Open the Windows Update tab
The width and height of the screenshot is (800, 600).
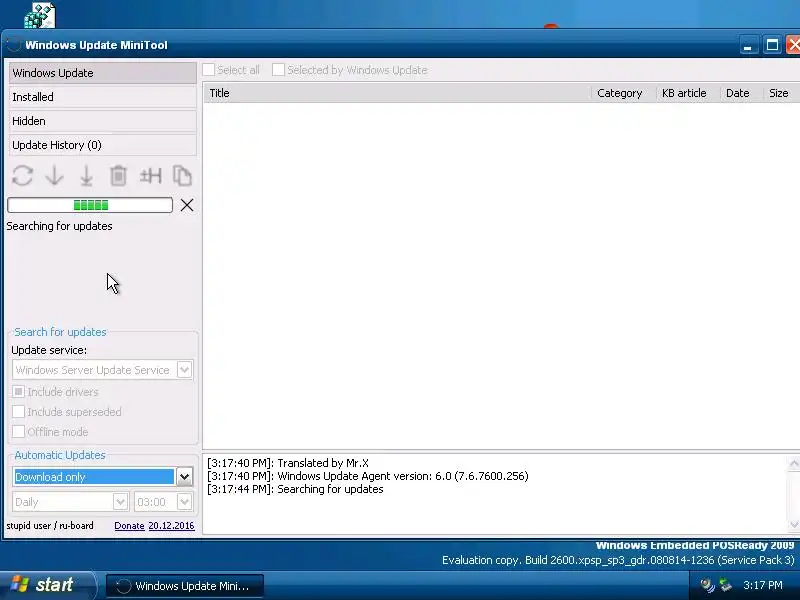103,73
